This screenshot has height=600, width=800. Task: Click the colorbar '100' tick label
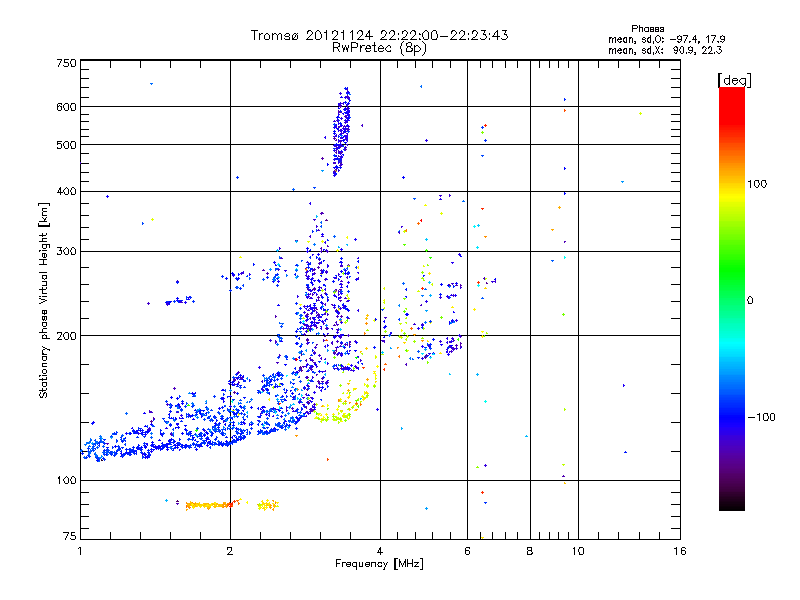(757, 184)
